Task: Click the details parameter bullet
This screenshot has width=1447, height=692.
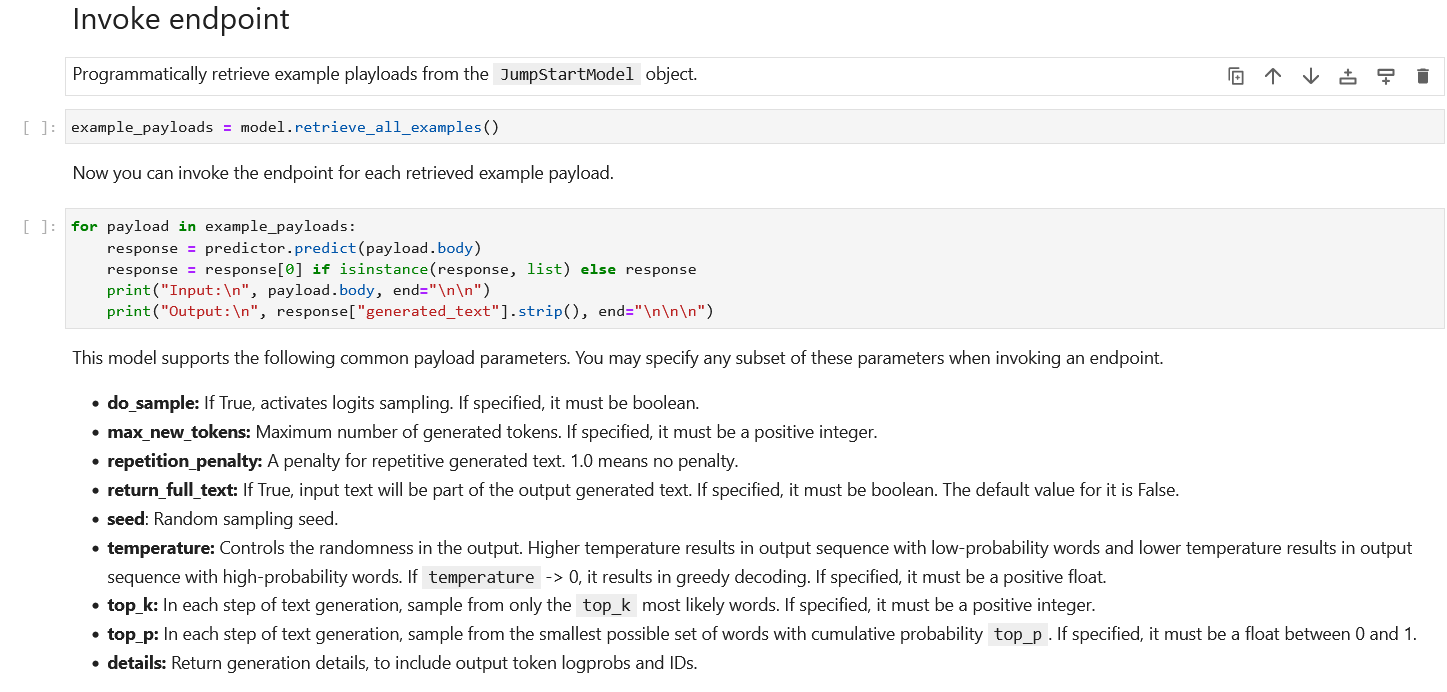Action: click(137, 662)
